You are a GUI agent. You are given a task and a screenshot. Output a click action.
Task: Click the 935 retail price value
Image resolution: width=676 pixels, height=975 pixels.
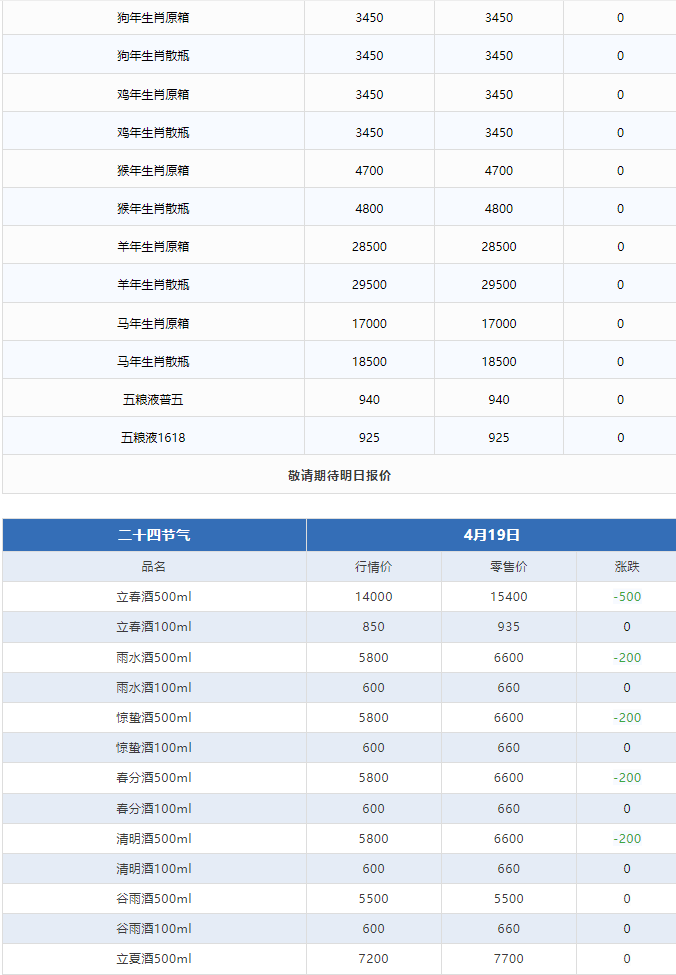click(x=509, y=626)
